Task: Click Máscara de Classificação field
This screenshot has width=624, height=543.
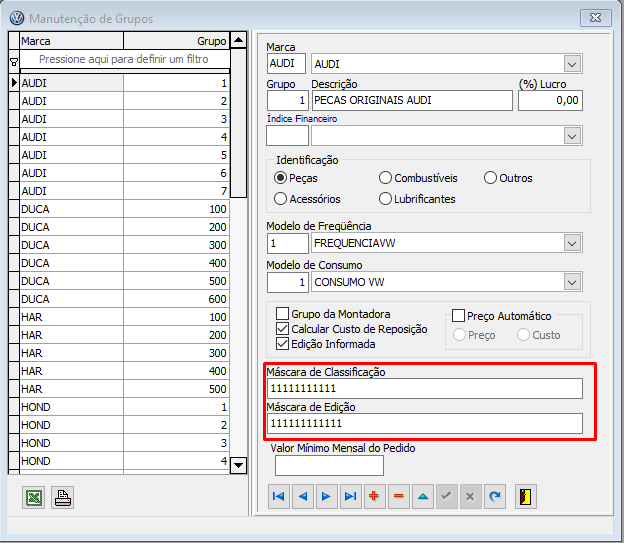Action: click(x=425, y=388)
